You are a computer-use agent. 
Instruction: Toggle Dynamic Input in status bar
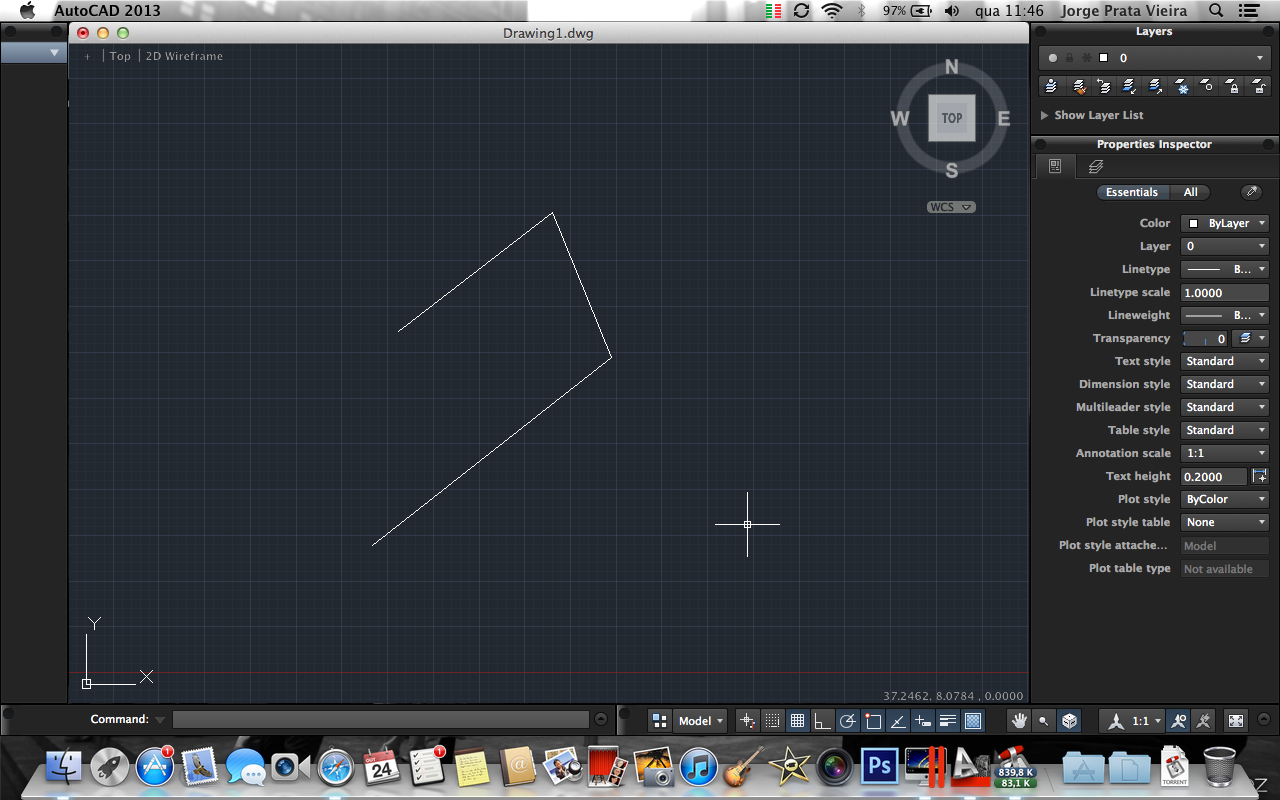coord(923,720)
